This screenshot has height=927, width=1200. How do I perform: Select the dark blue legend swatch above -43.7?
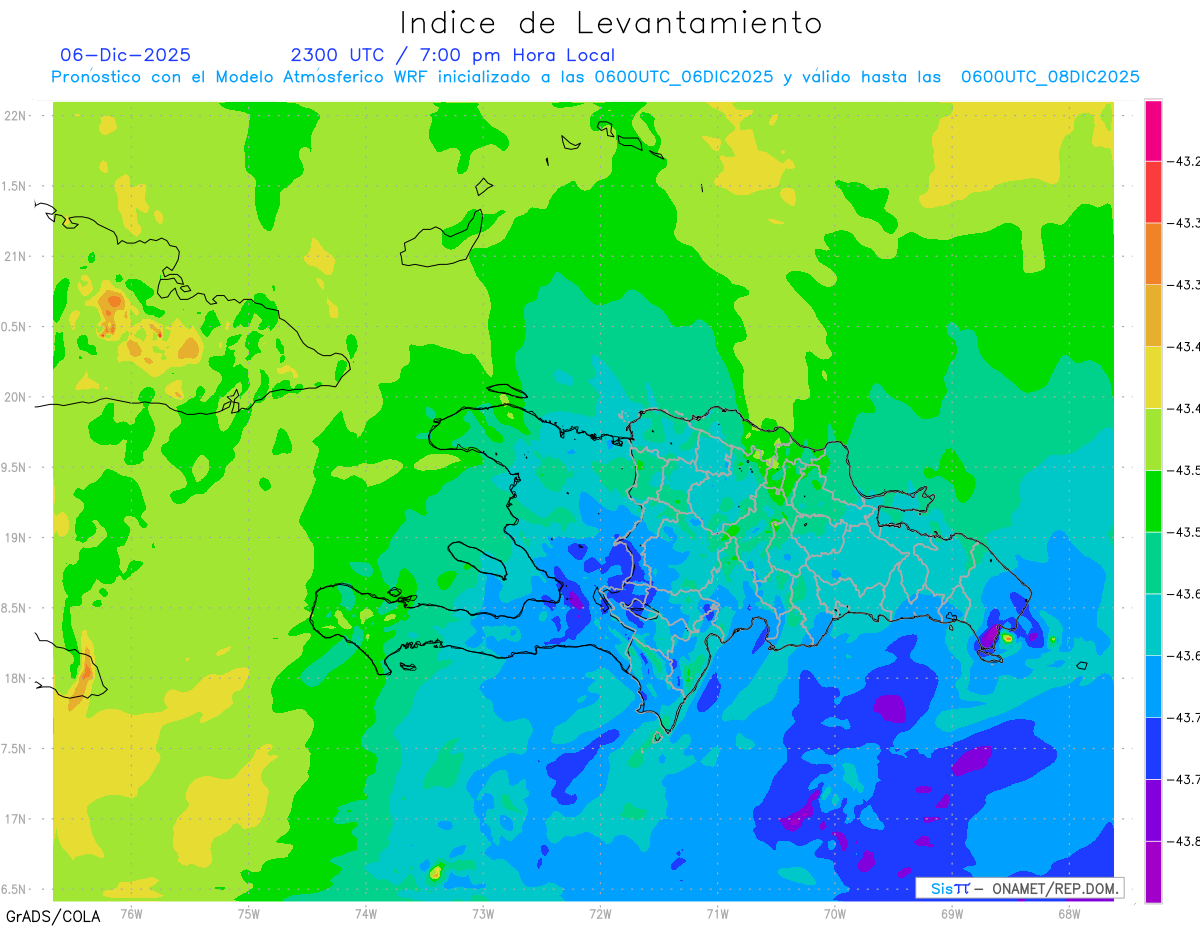[x=1153, y=748]
